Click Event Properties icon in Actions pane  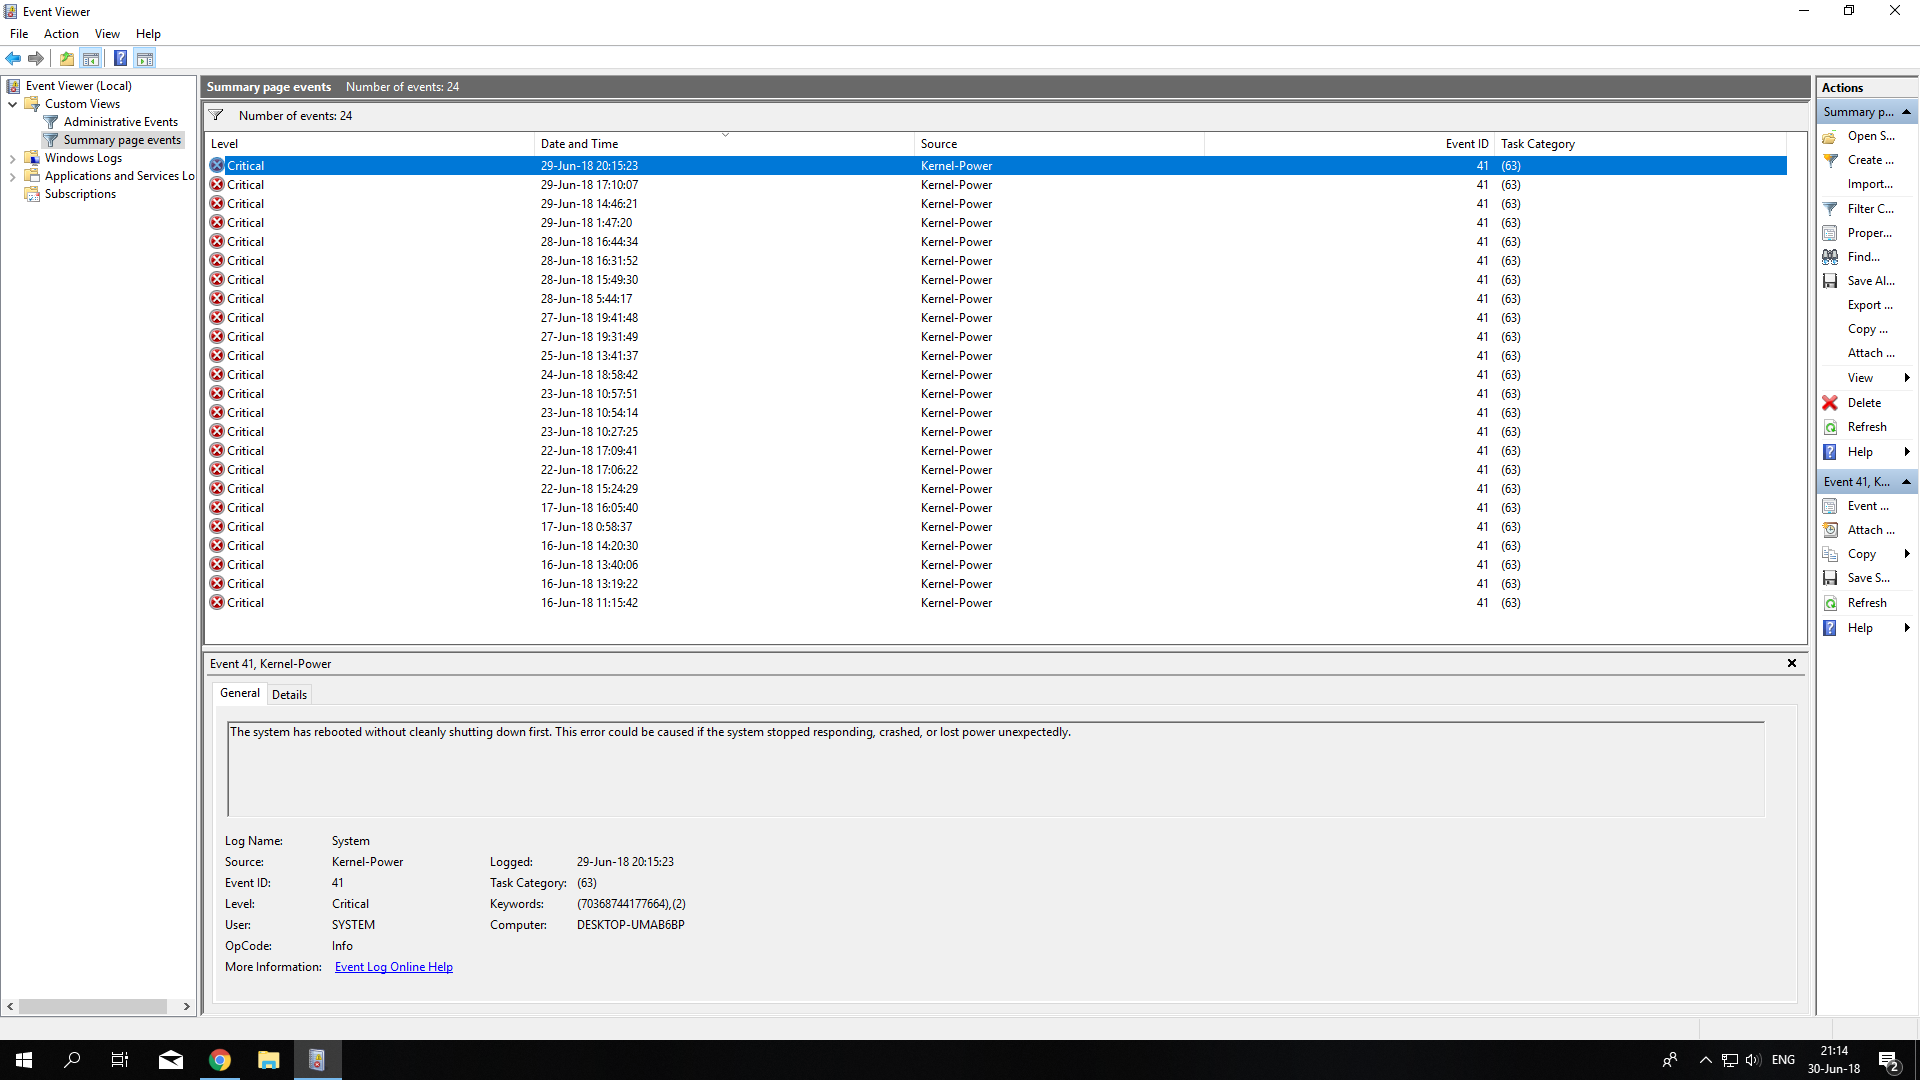pyautogui.click(x=1830, y=506)
